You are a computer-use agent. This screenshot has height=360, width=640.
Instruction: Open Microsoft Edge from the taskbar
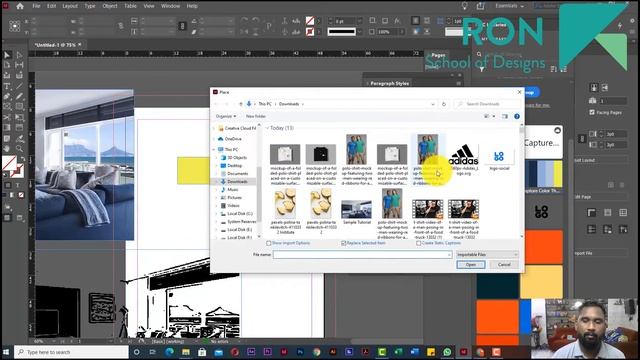coord(169,352)
